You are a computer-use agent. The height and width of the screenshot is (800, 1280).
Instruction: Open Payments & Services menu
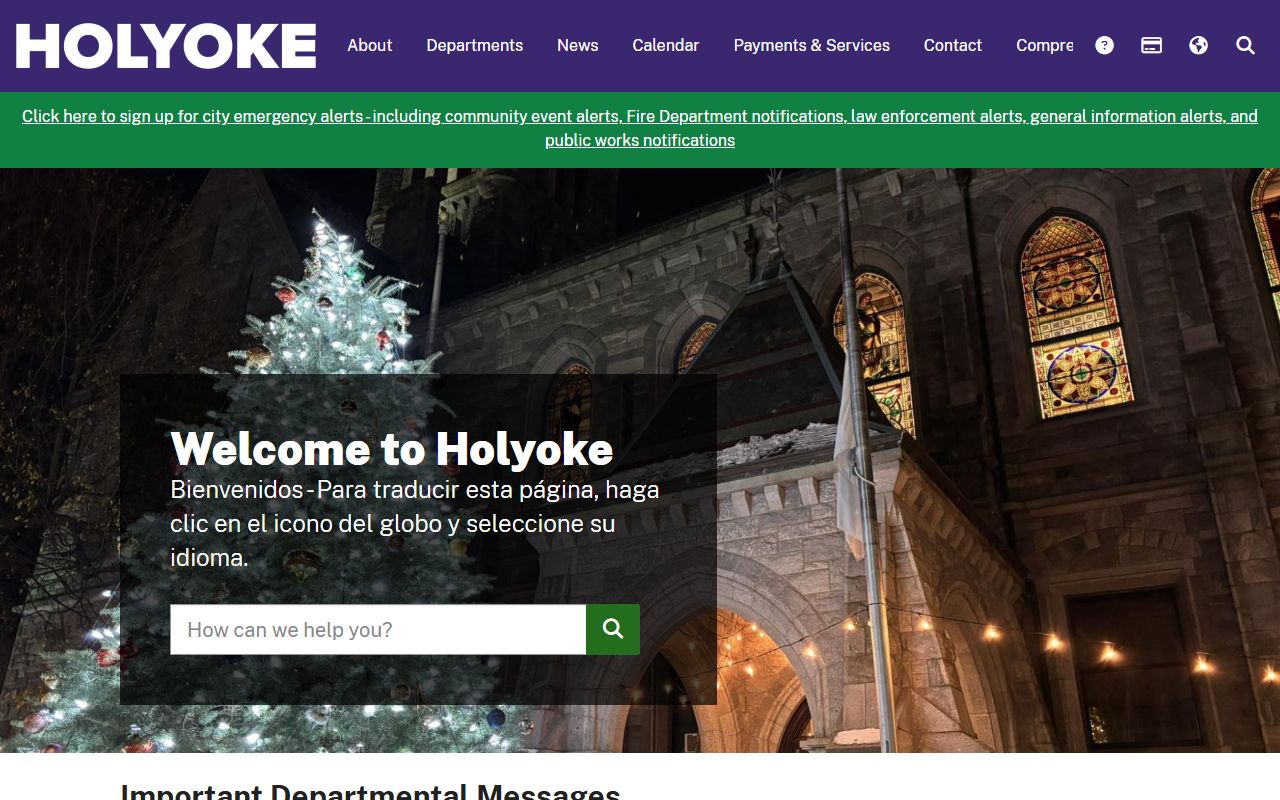point(811,45)
